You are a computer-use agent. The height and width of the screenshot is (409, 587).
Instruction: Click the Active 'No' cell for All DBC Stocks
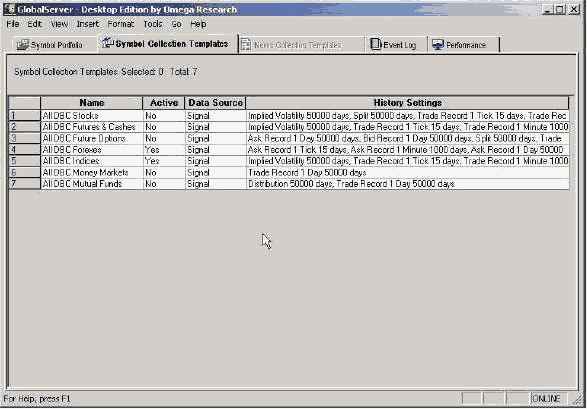(164, 116)
